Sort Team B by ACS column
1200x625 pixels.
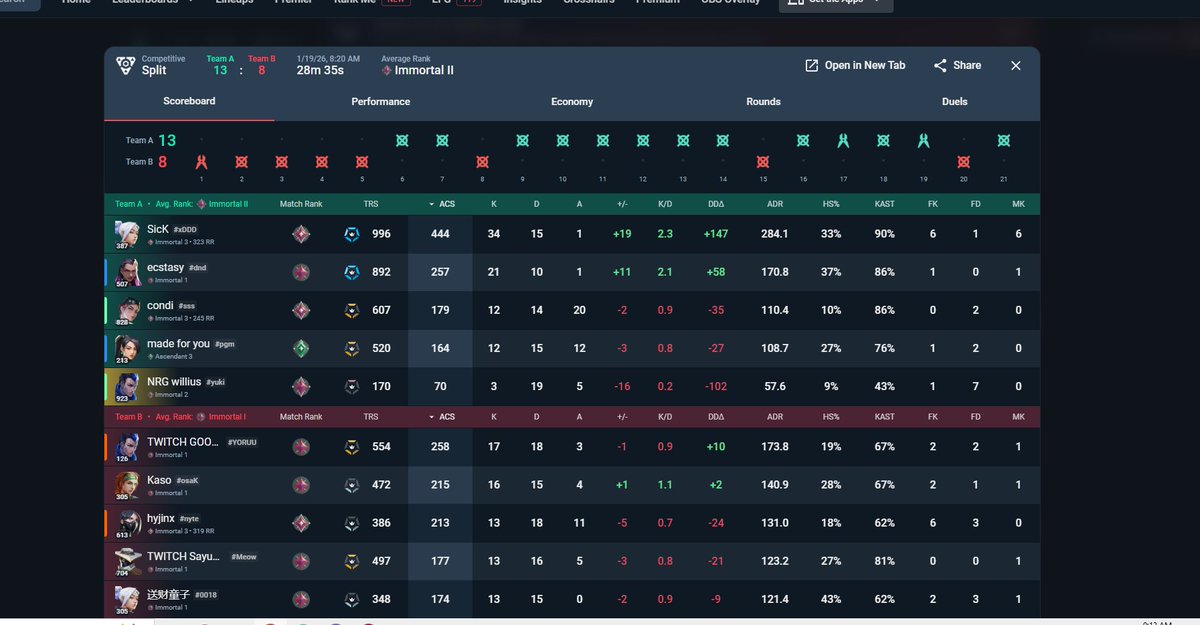440,417
